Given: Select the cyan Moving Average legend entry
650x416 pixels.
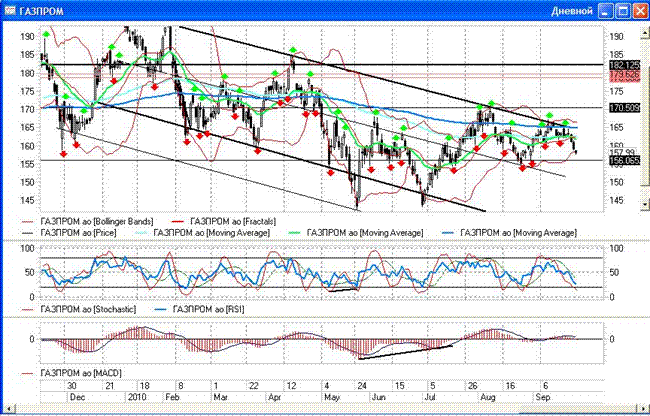Looking at the screenshot, I should tap(203, 233).
